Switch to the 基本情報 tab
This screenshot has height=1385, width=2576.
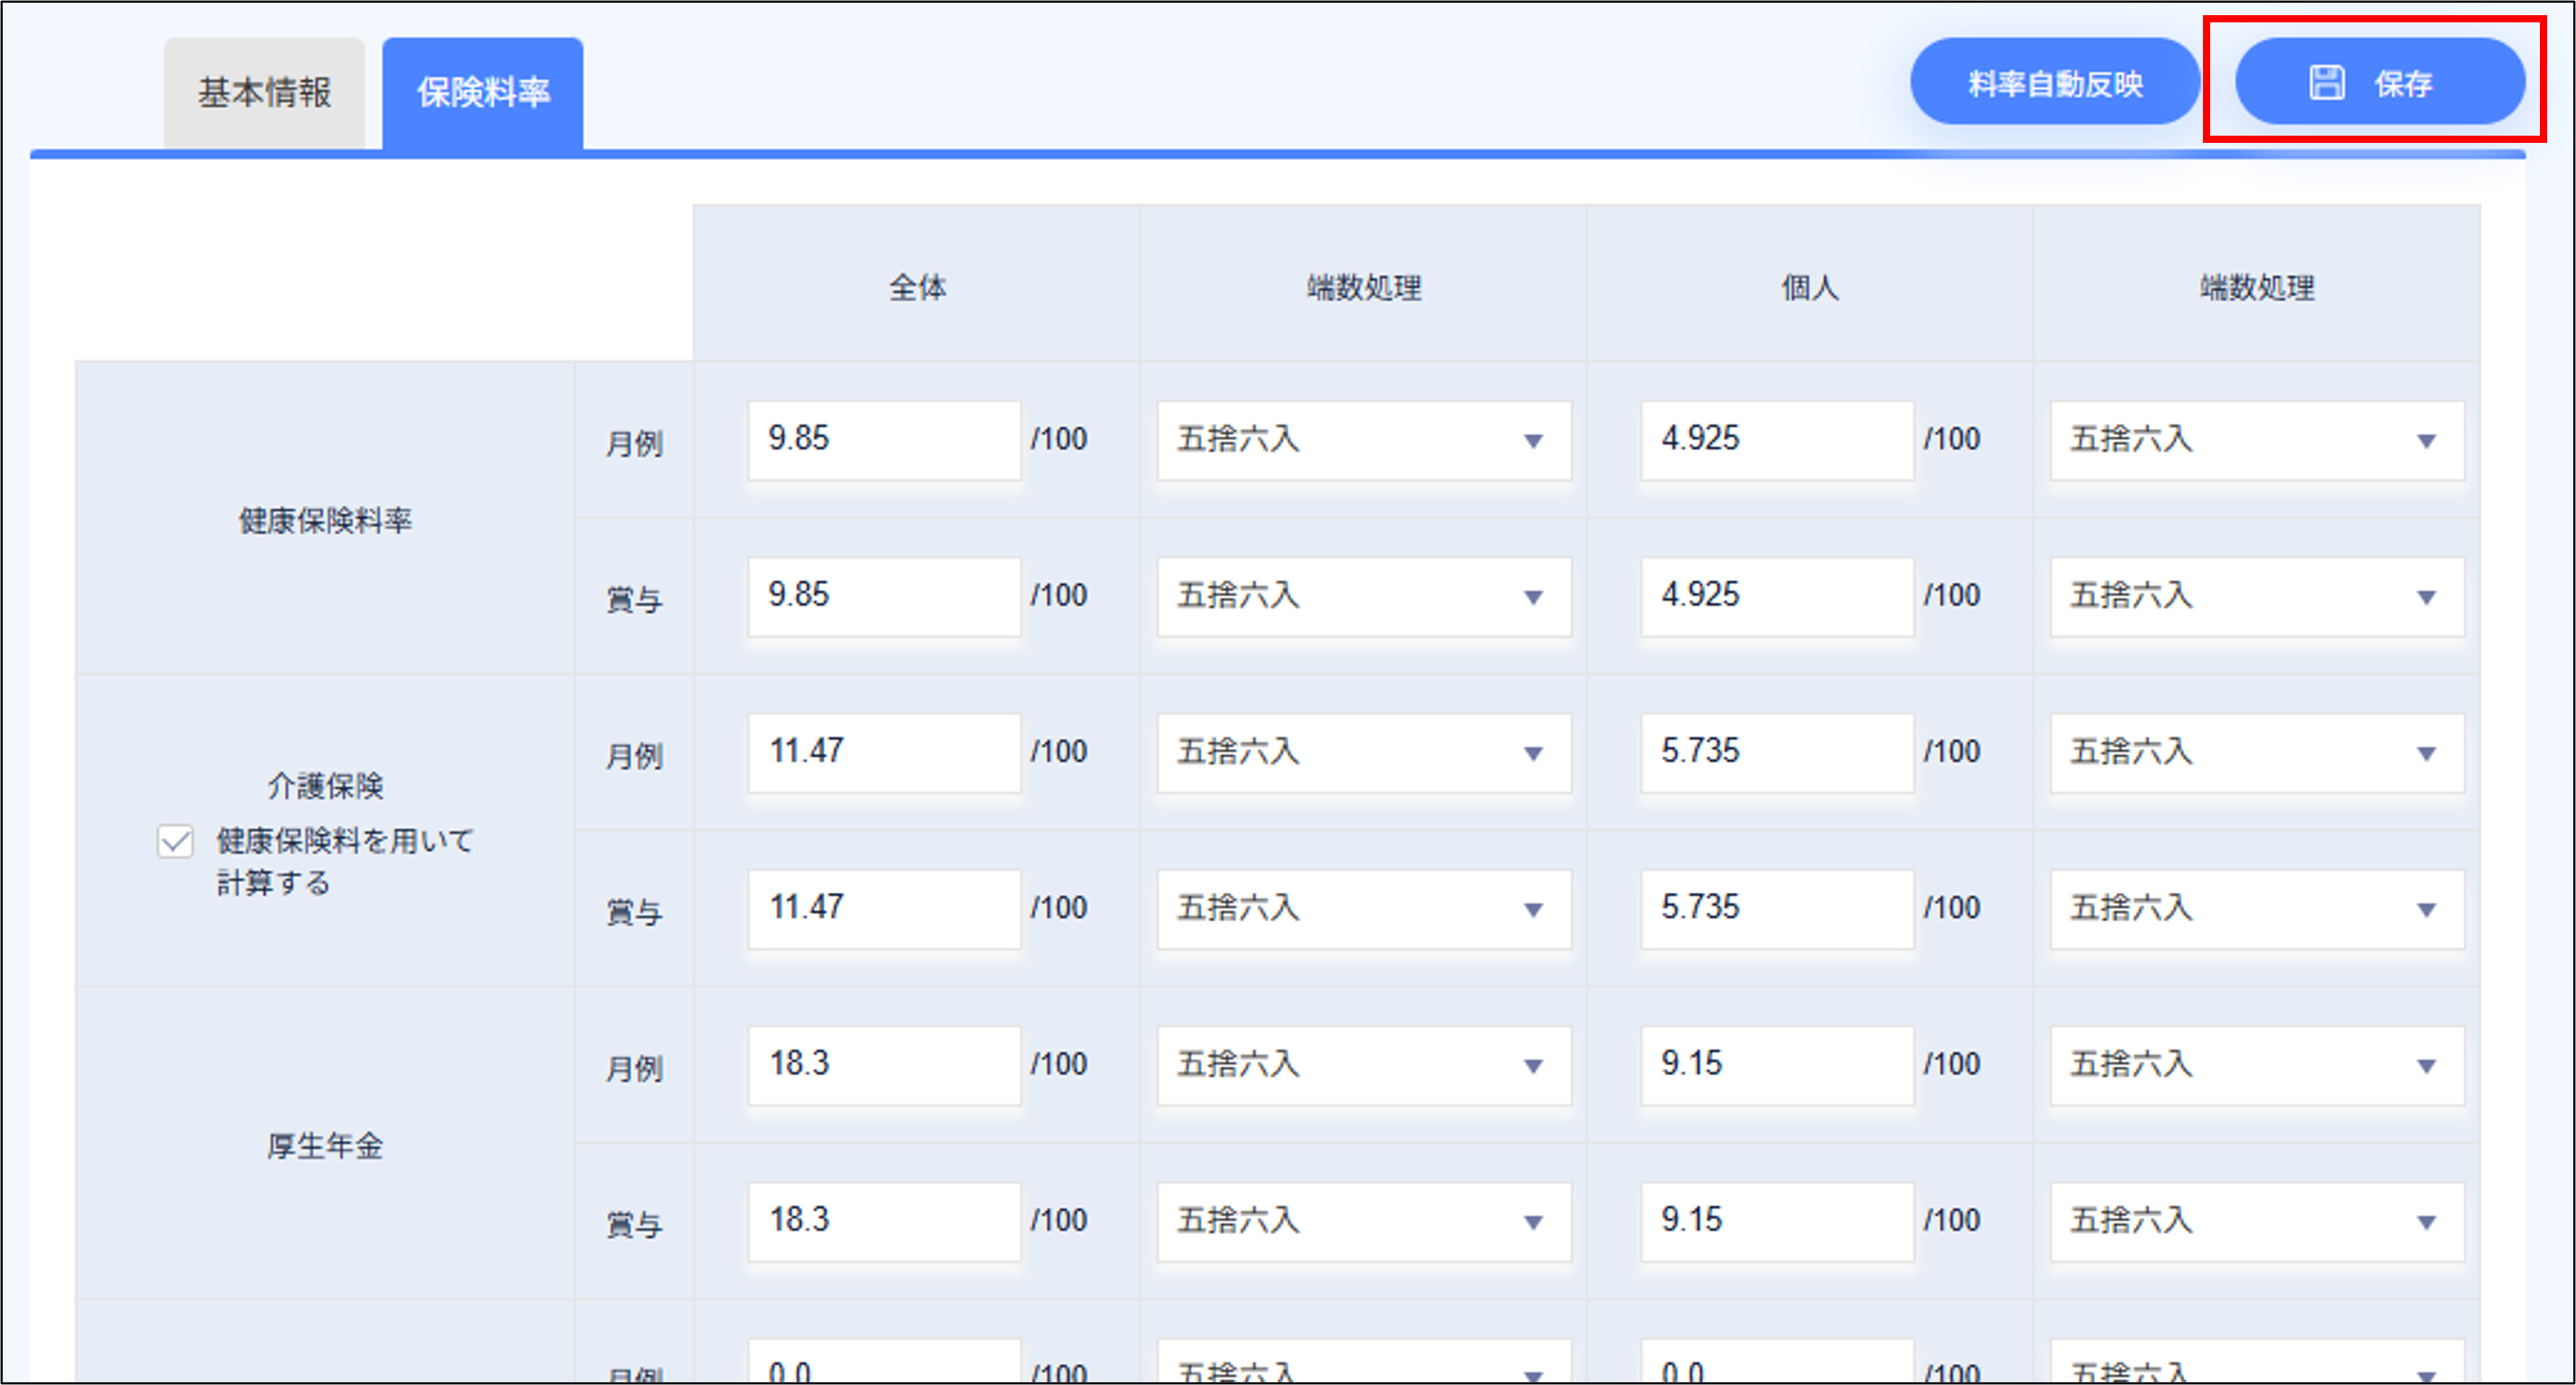pos(264,93)
